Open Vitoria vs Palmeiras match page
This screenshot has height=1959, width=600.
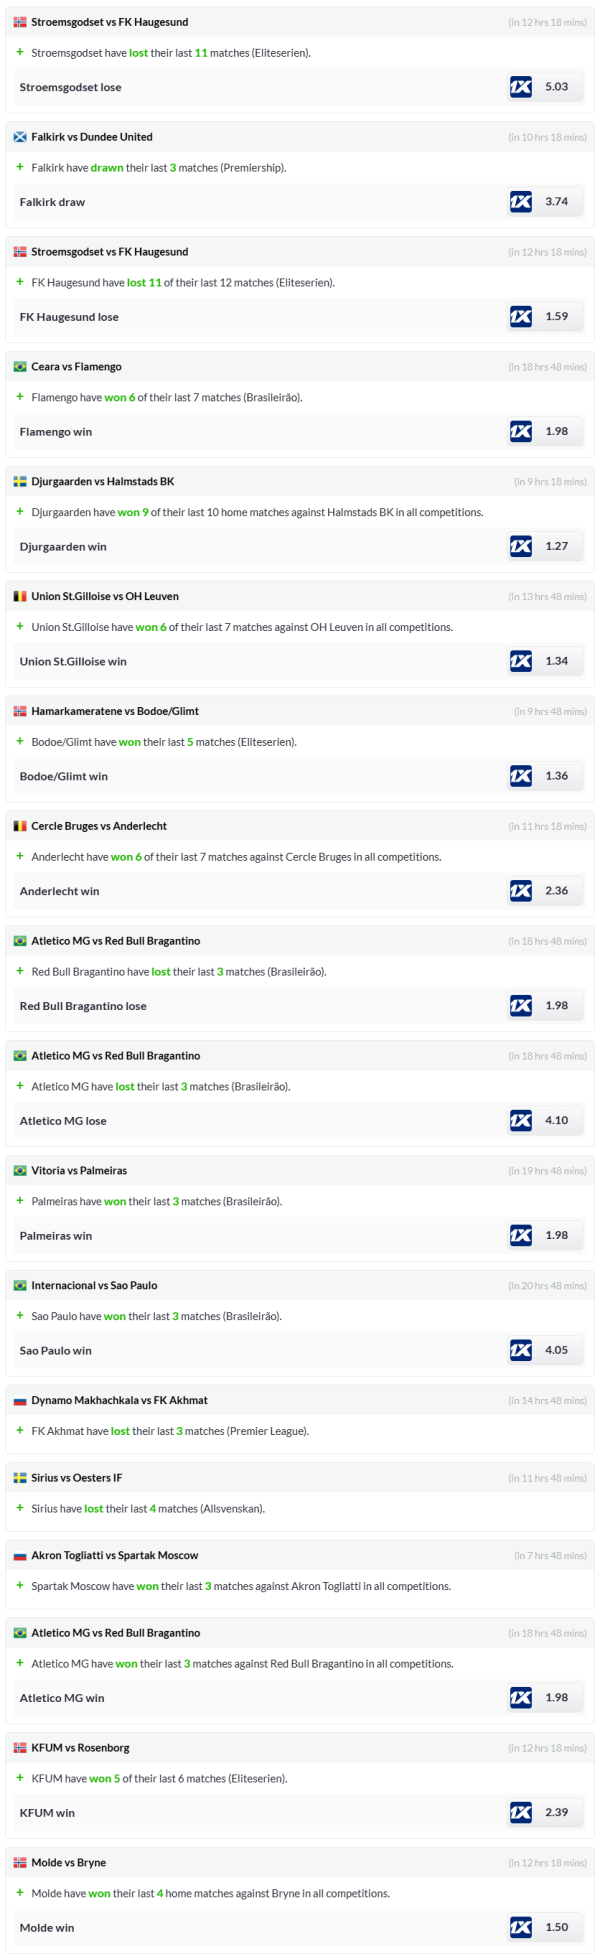click(x=79, y=1171)
